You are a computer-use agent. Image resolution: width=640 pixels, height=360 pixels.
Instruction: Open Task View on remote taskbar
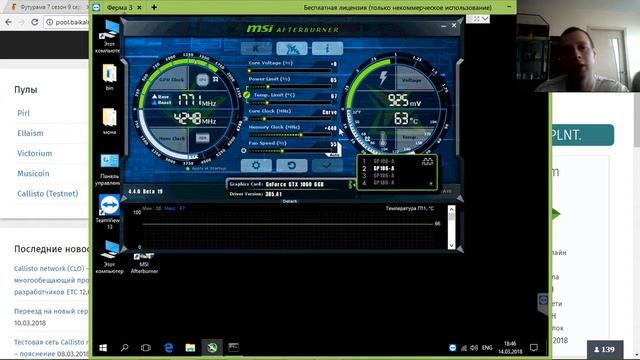coord(146,348)
